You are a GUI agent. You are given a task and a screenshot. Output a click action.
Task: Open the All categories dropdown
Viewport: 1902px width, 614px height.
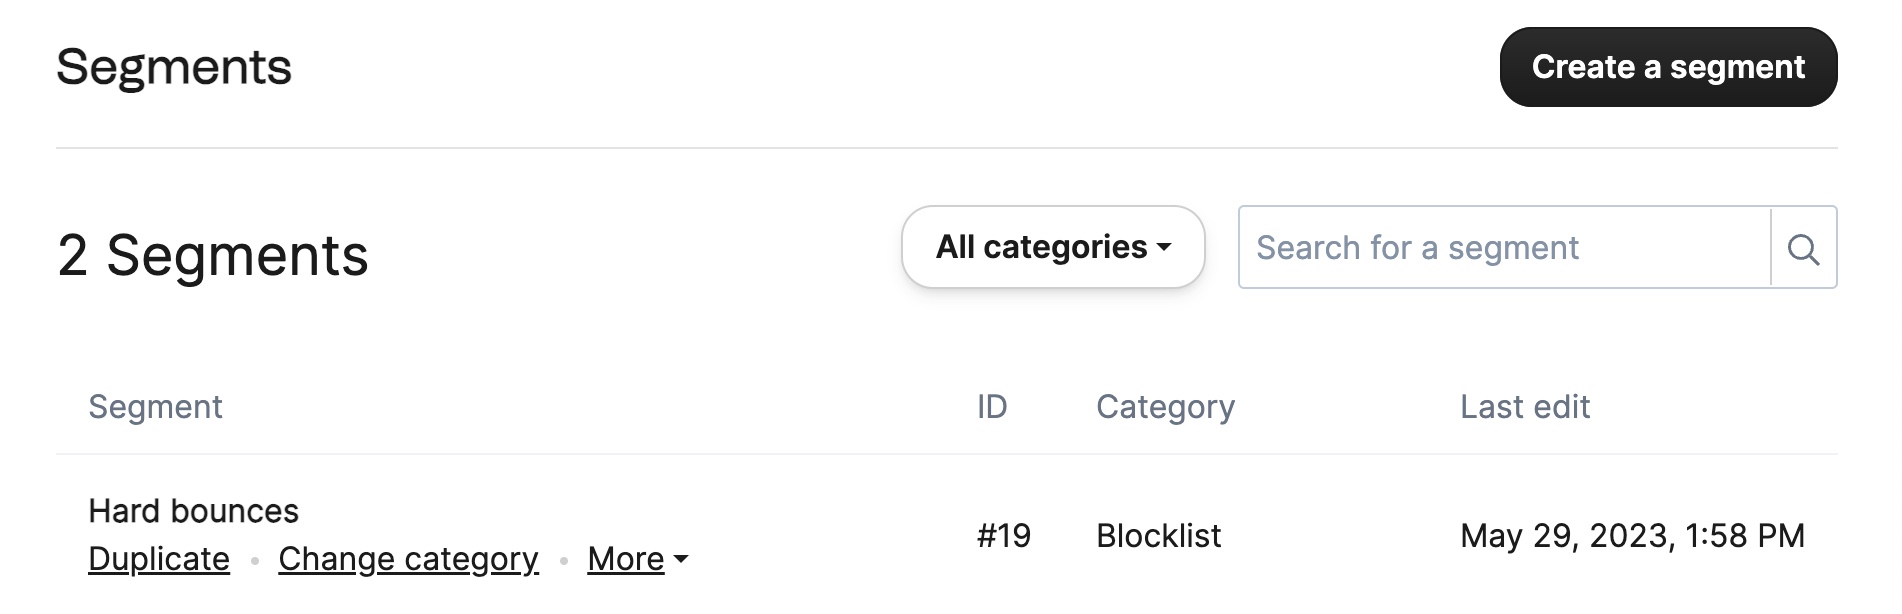pyautogui.click(x=1053, y=247)
